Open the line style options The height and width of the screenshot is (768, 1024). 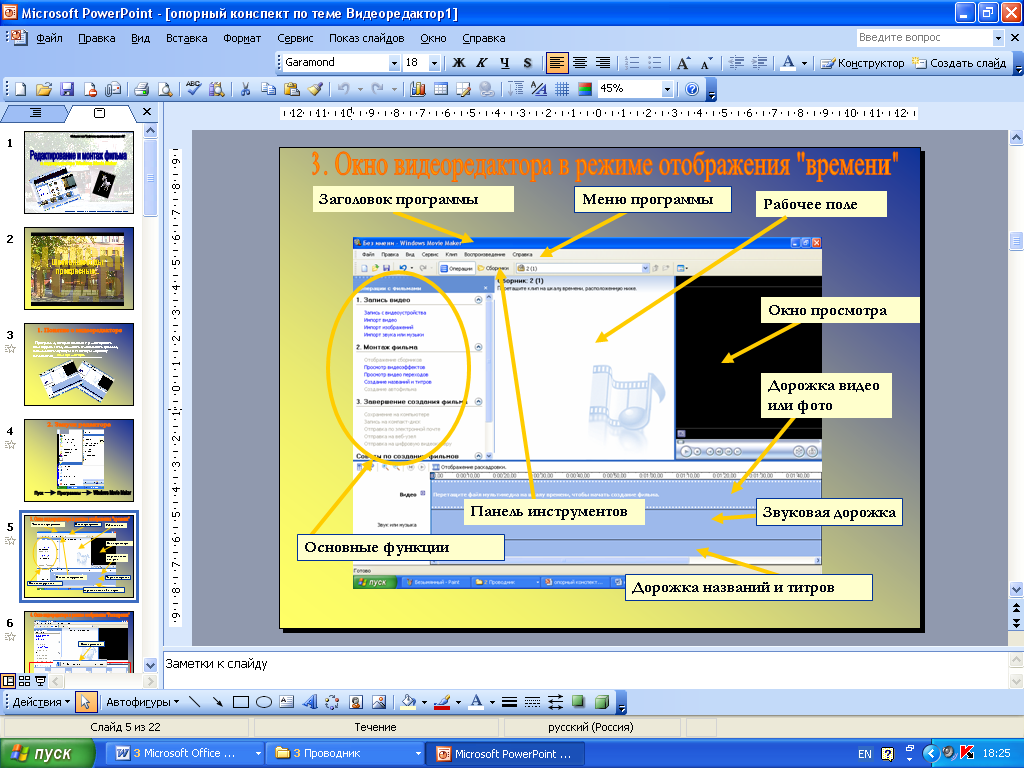pos(509,702)
